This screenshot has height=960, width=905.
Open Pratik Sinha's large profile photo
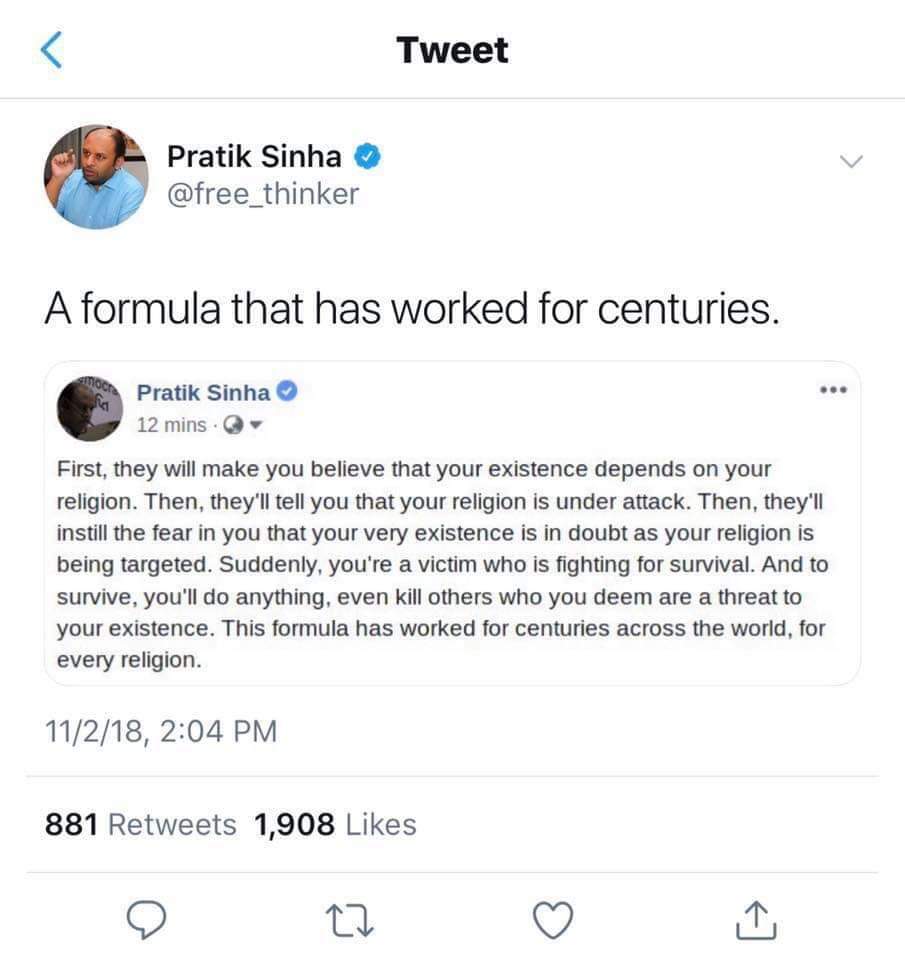click(x=96, y=177)
